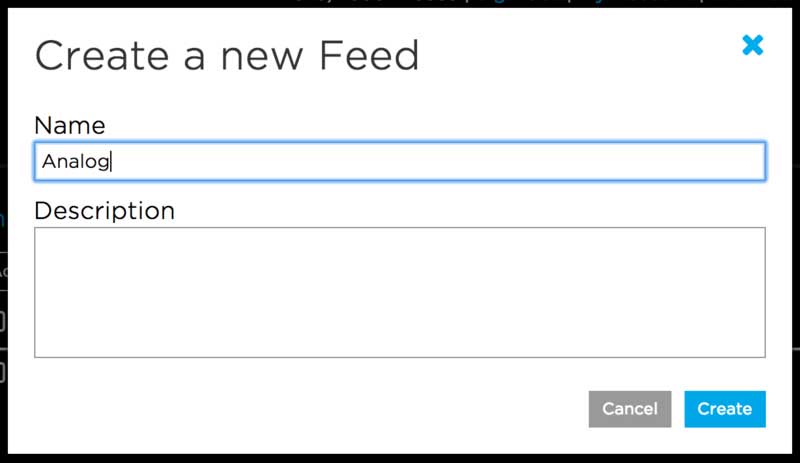Focus the Name input field
This screenshot has width=800, height=463.
[400, 161]
